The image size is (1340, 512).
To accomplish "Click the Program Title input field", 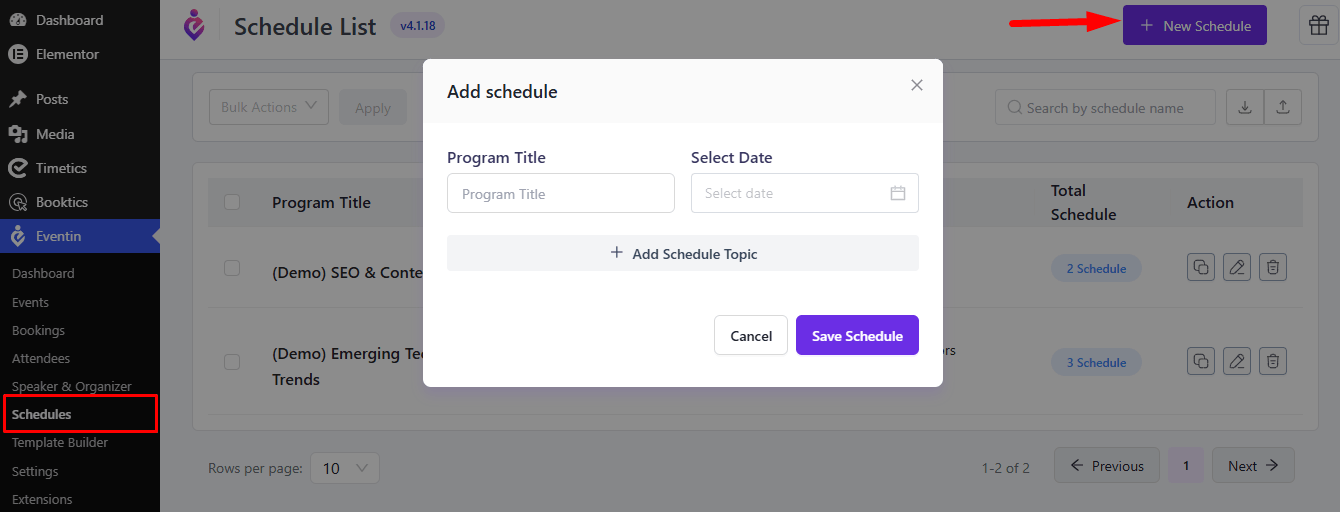I will pyautogui.click(x=561, y=193).
